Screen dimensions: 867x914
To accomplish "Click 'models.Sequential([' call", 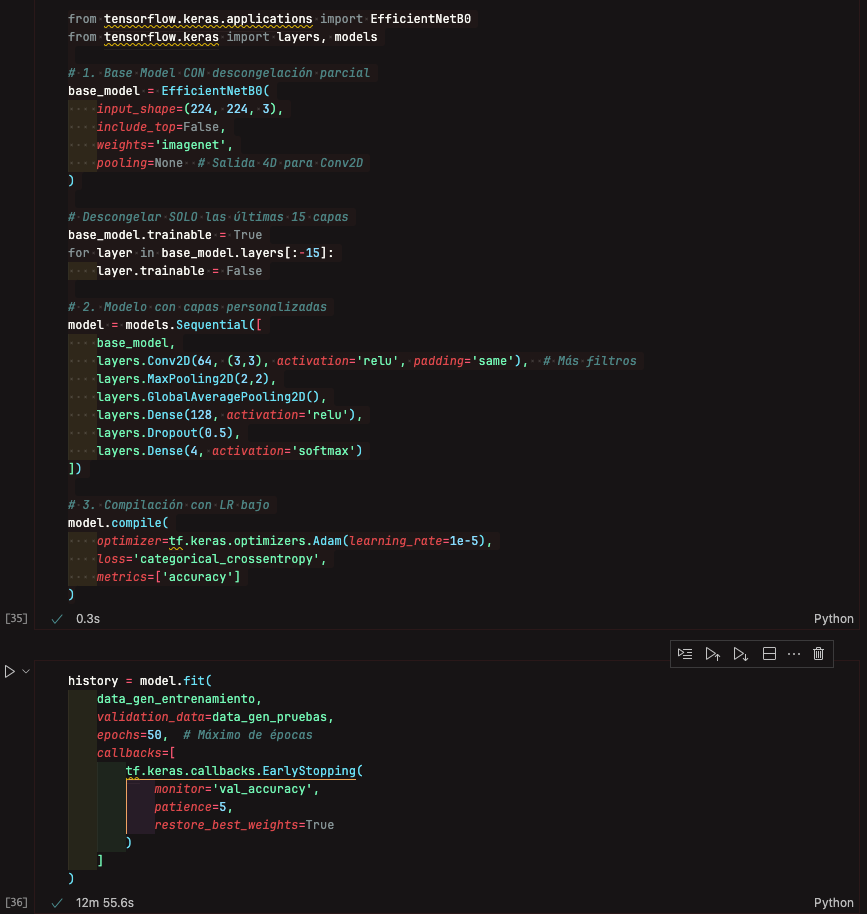I will tap(194, 325).
